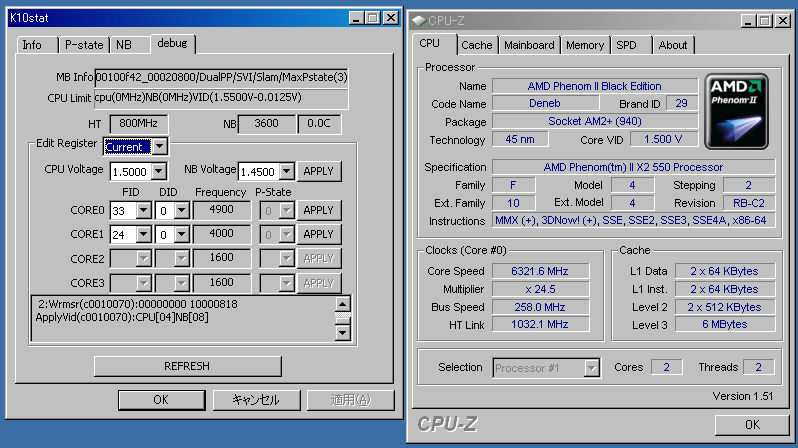Image resolution: width=798 pixels, height=448 pixels.
Task: Open the CORE1 P-State dropdown
Action: point(287,234)
